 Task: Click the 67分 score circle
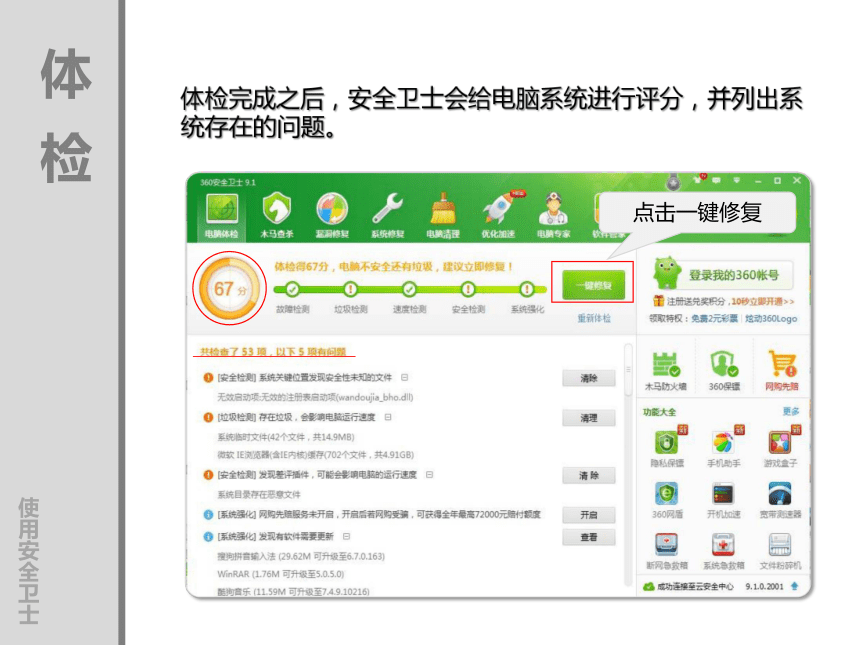[230, 288]
